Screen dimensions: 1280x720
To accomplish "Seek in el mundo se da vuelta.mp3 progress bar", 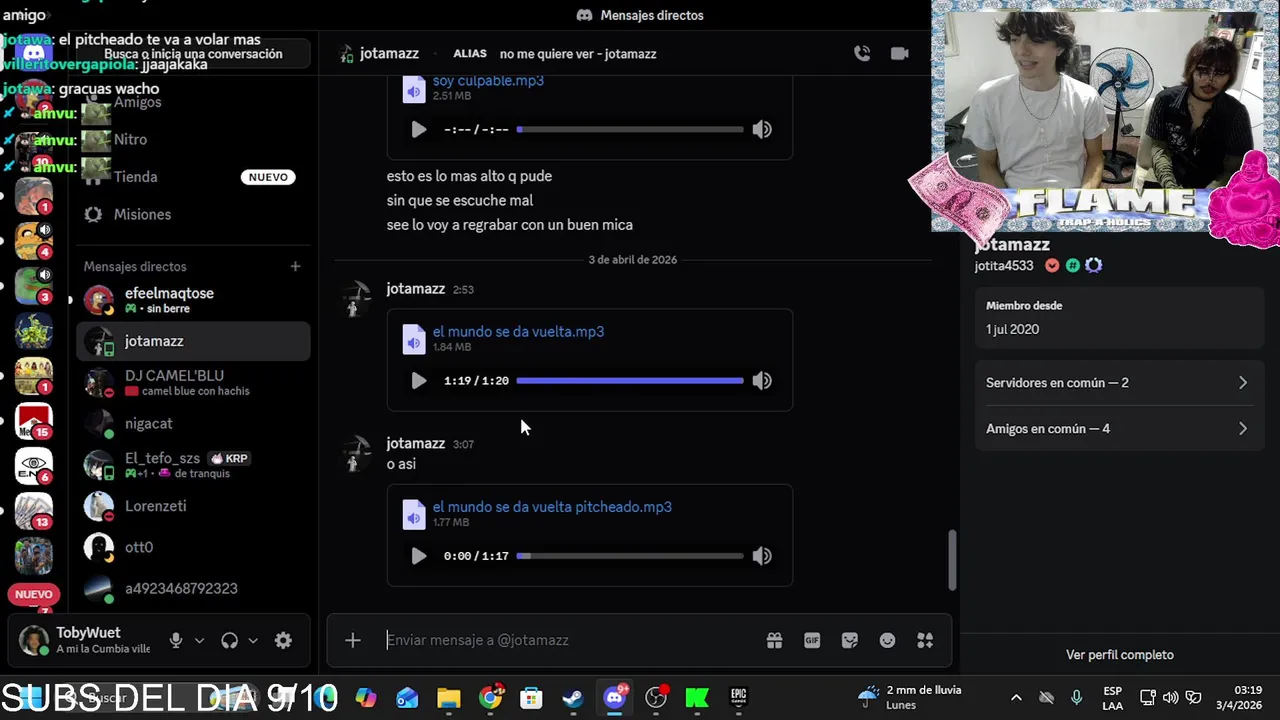I will click(x=630, y=380).
